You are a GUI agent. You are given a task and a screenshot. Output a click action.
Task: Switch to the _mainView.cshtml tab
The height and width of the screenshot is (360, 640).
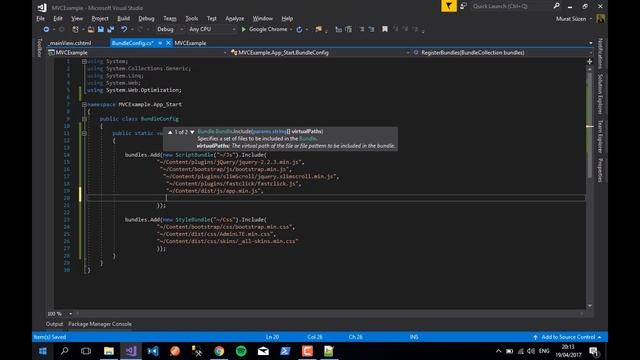click(71, 43)
